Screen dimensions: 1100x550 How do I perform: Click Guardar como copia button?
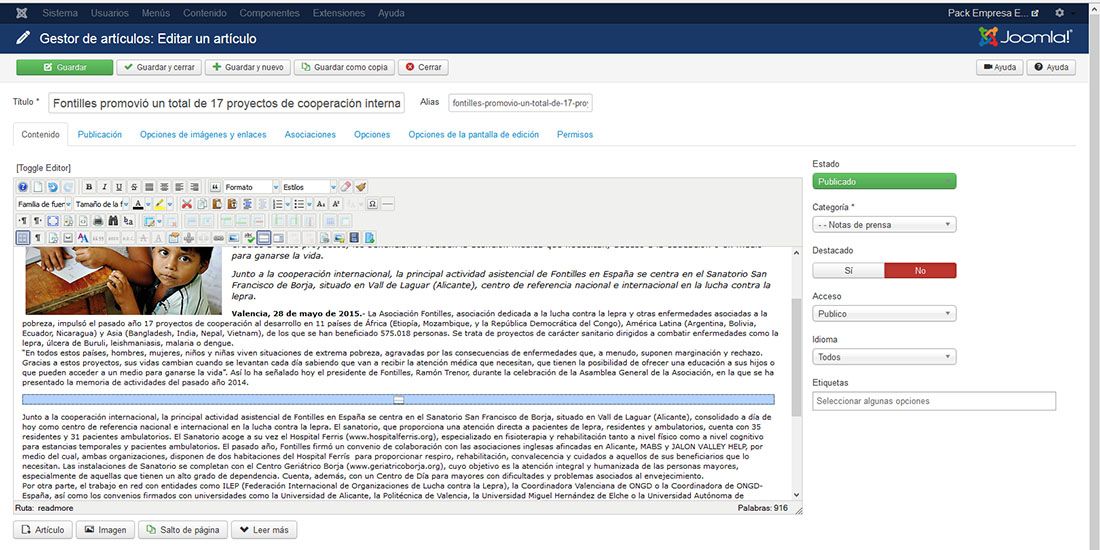click(x=344, y=67)
